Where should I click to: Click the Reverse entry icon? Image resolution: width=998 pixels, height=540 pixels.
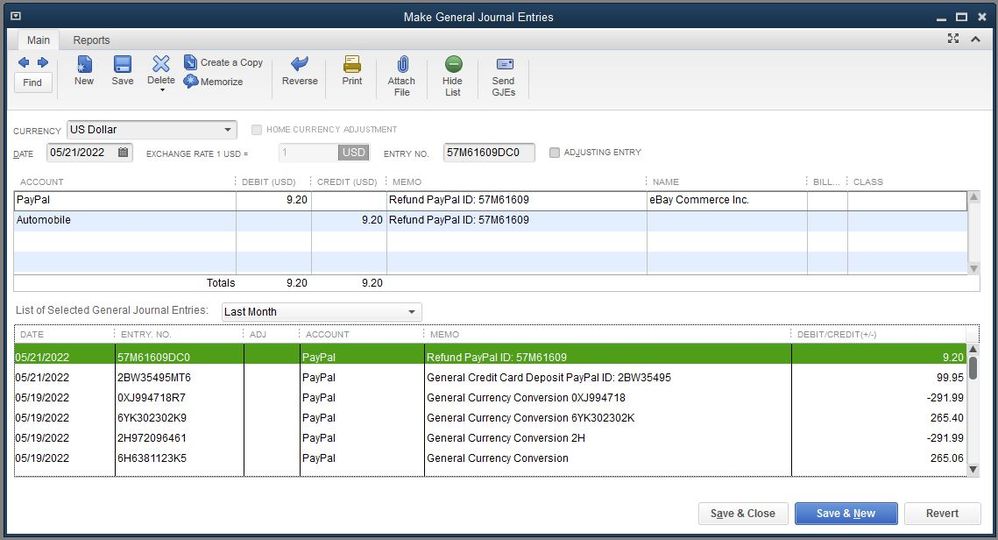(x=299, y=66)
